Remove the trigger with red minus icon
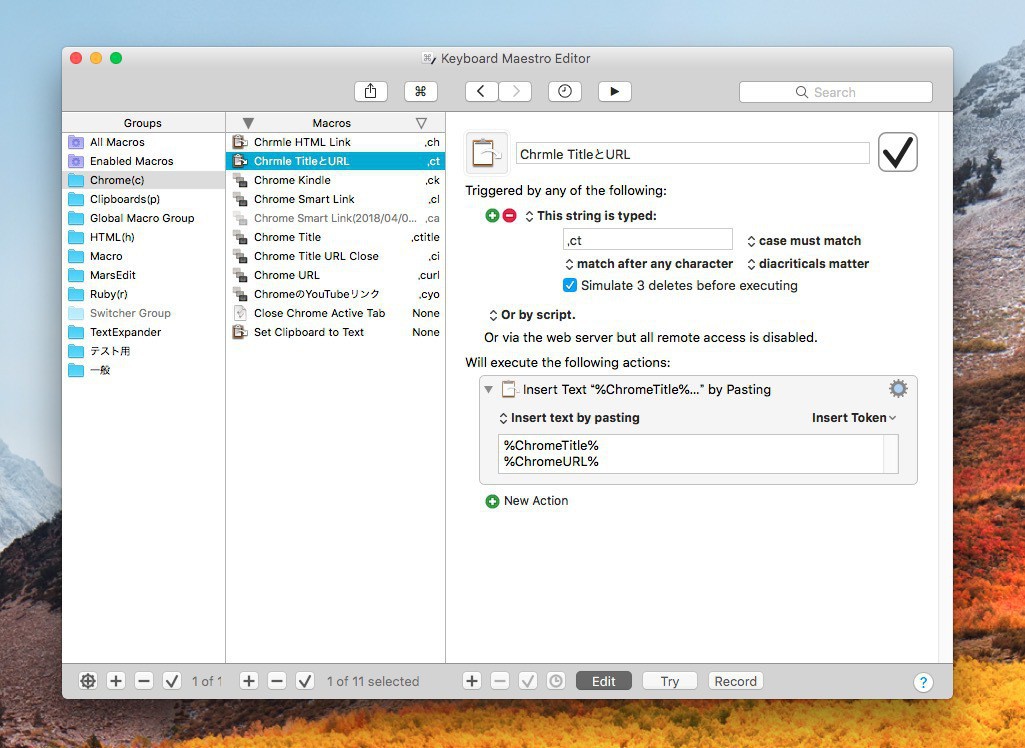 click(509, 216)
